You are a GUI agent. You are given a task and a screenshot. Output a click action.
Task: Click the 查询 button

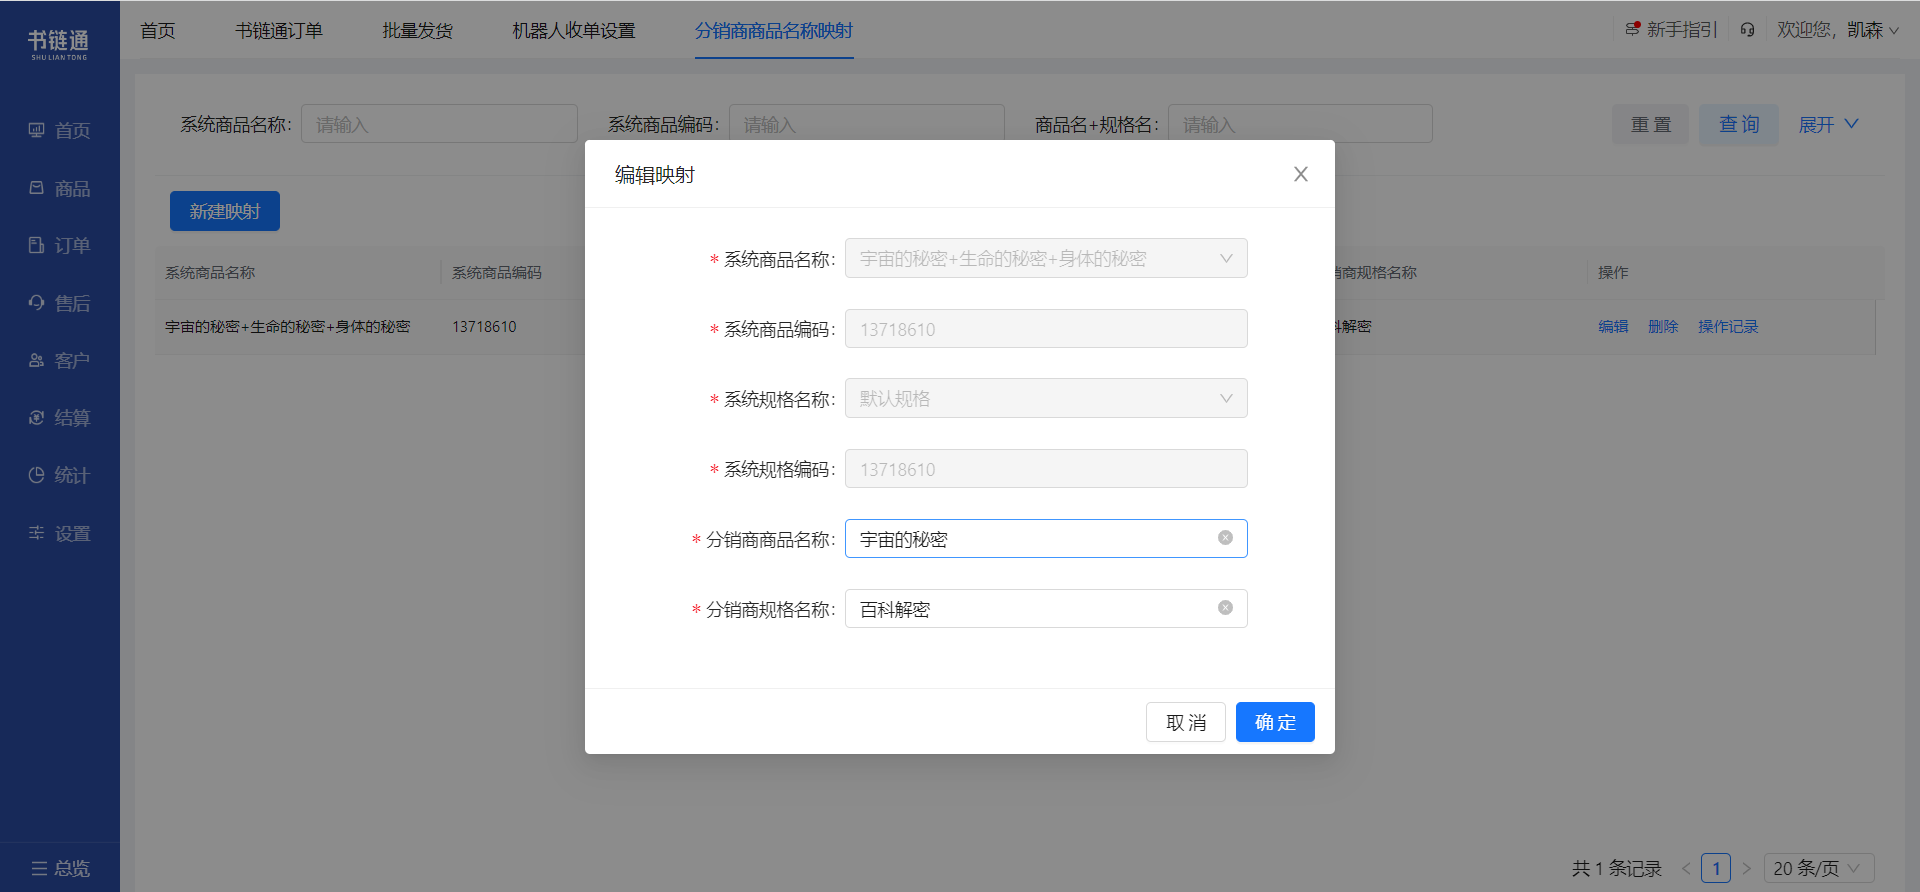(1739, 124)
